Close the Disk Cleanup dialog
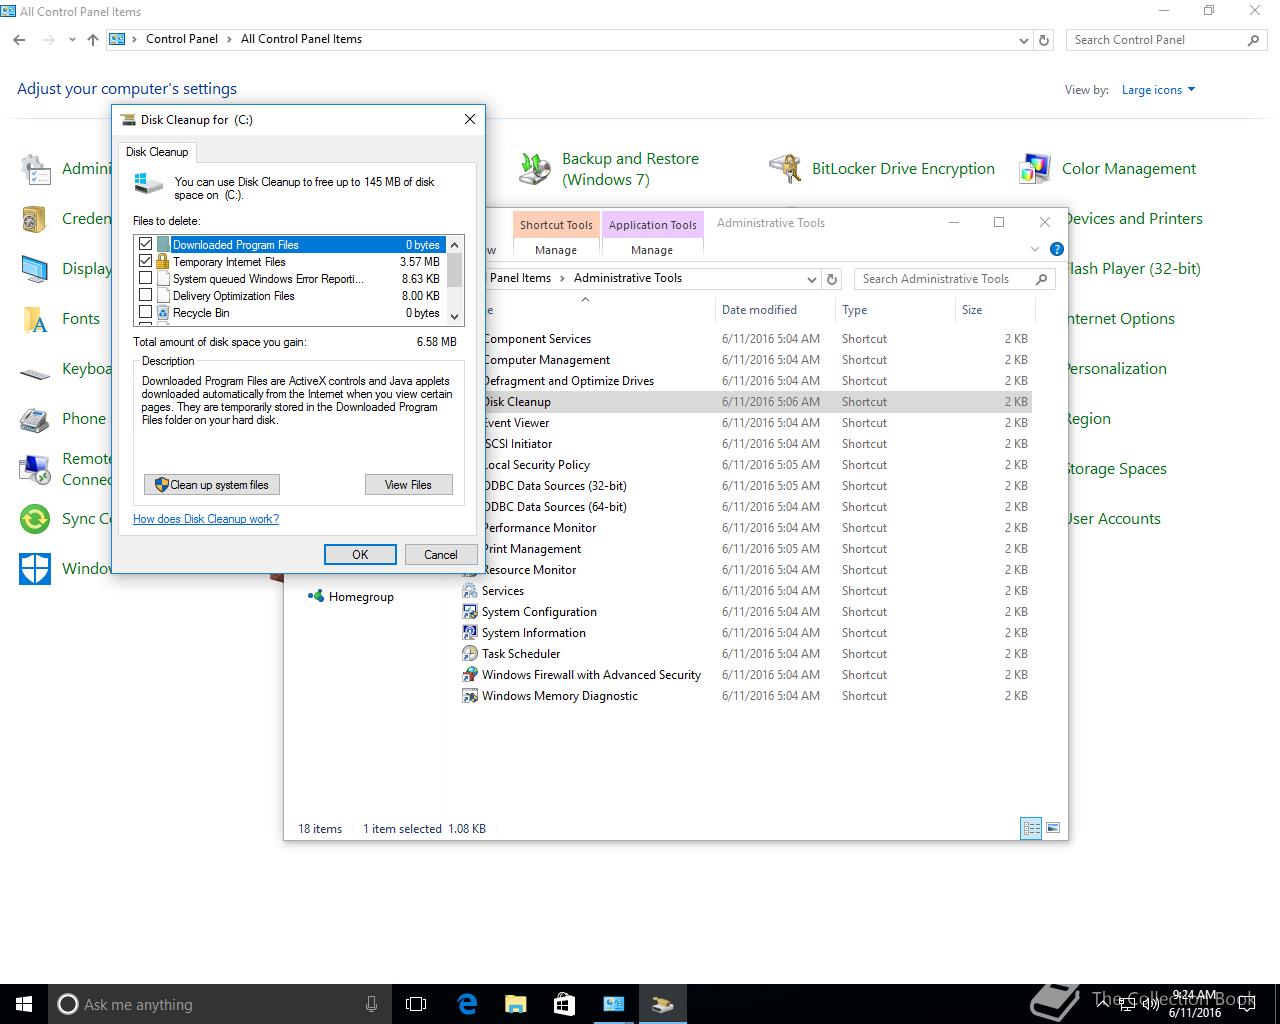 pos(470,119)
